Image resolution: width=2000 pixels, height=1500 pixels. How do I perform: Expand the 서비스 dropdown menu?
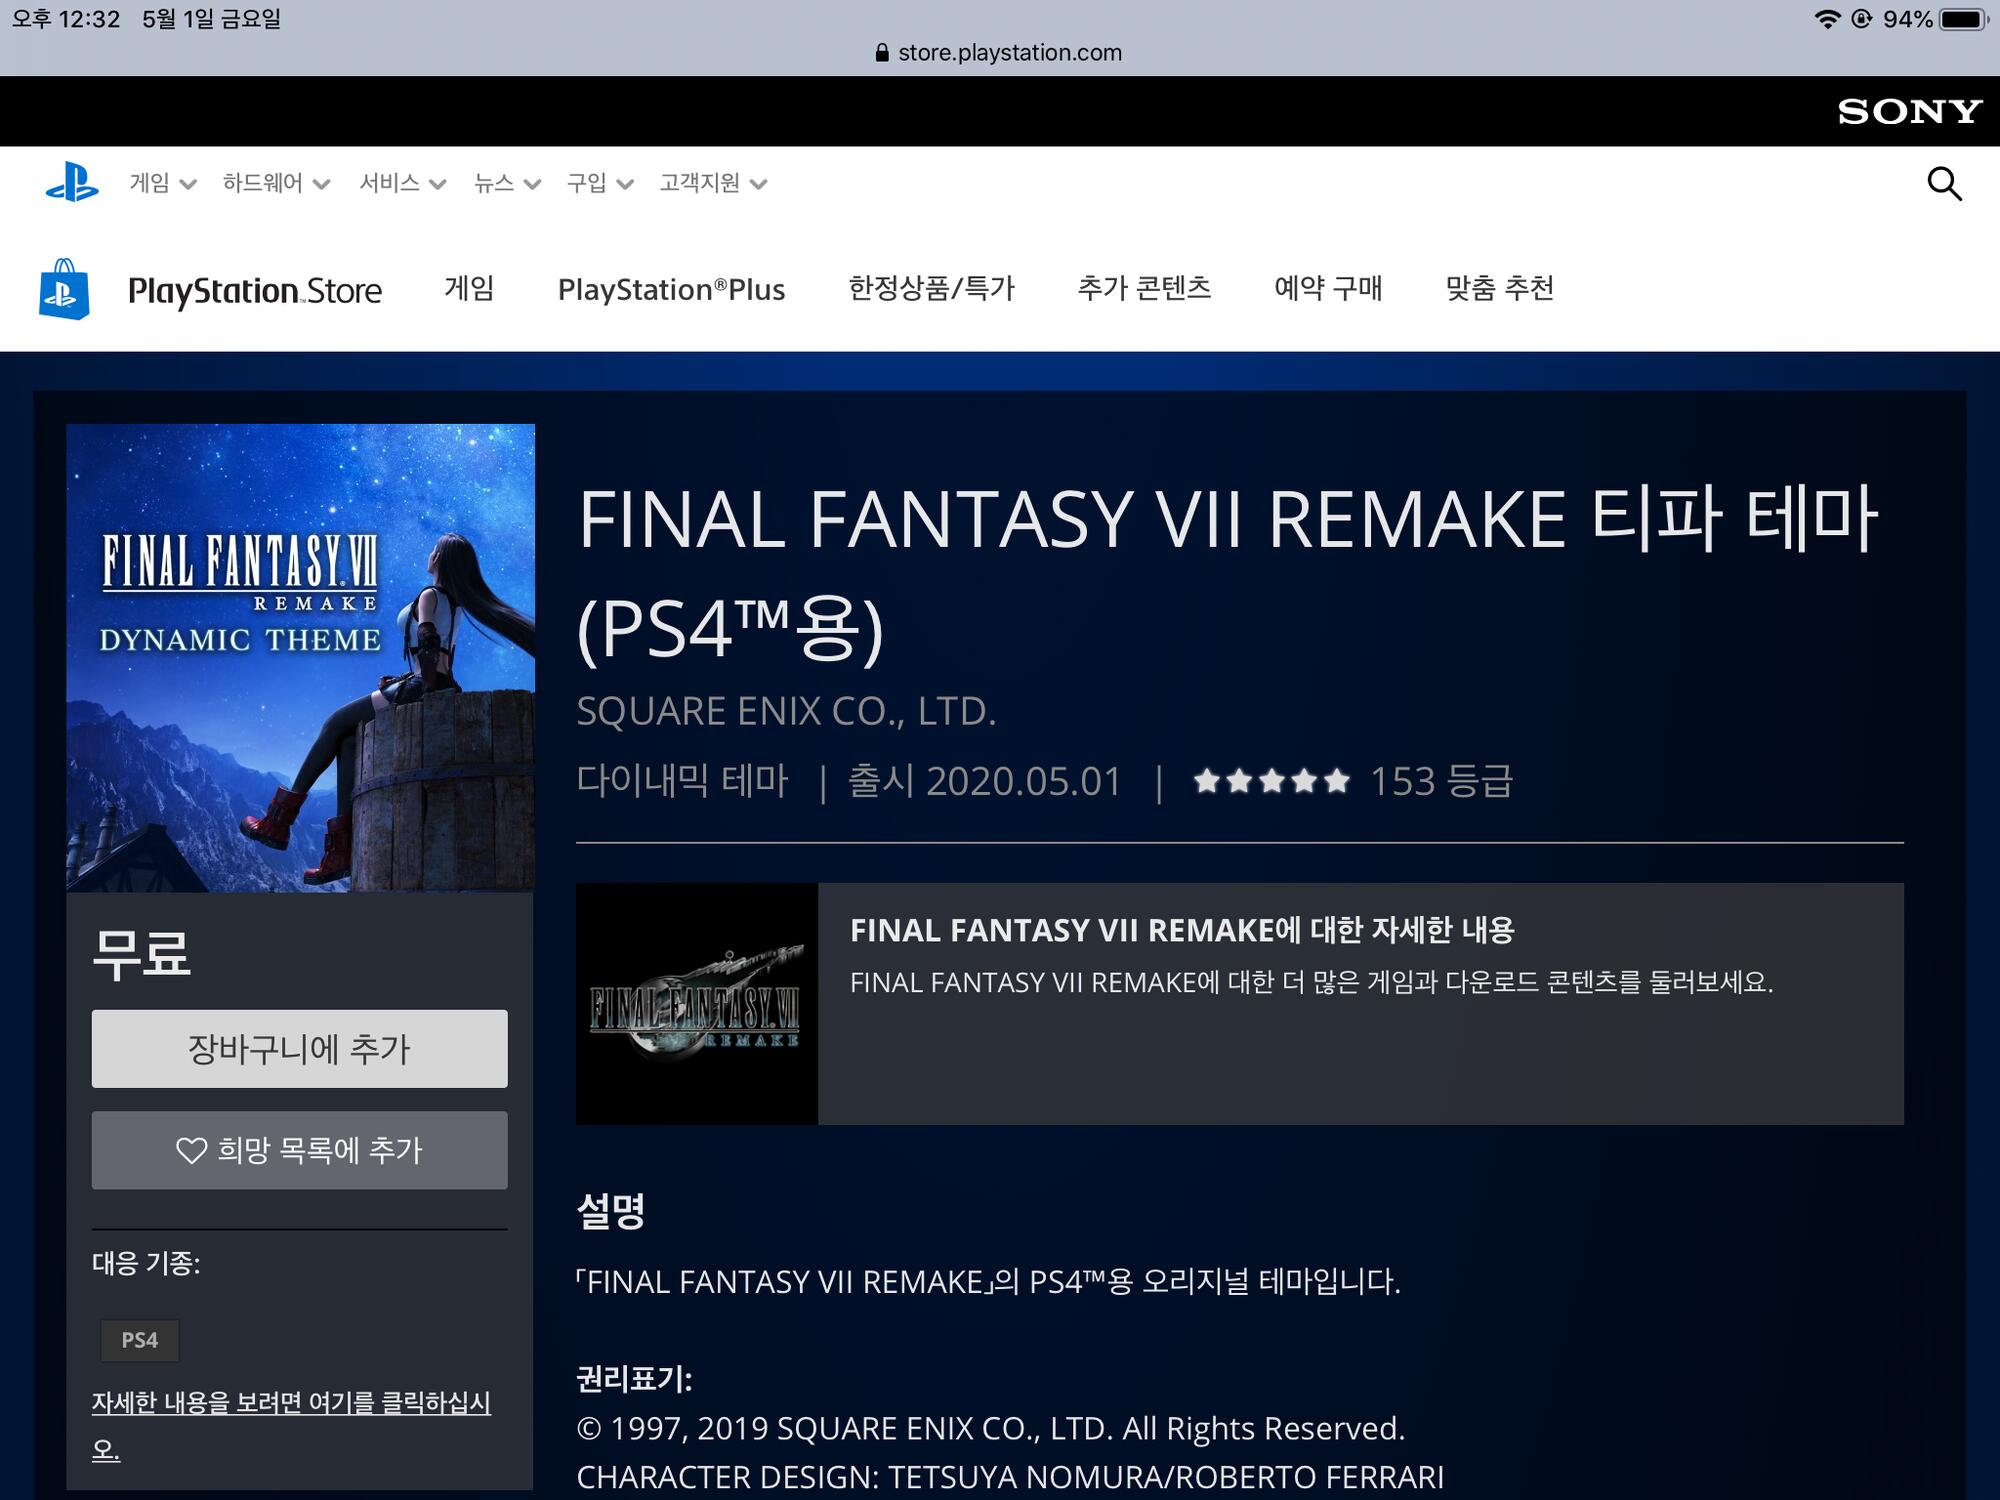402,183
